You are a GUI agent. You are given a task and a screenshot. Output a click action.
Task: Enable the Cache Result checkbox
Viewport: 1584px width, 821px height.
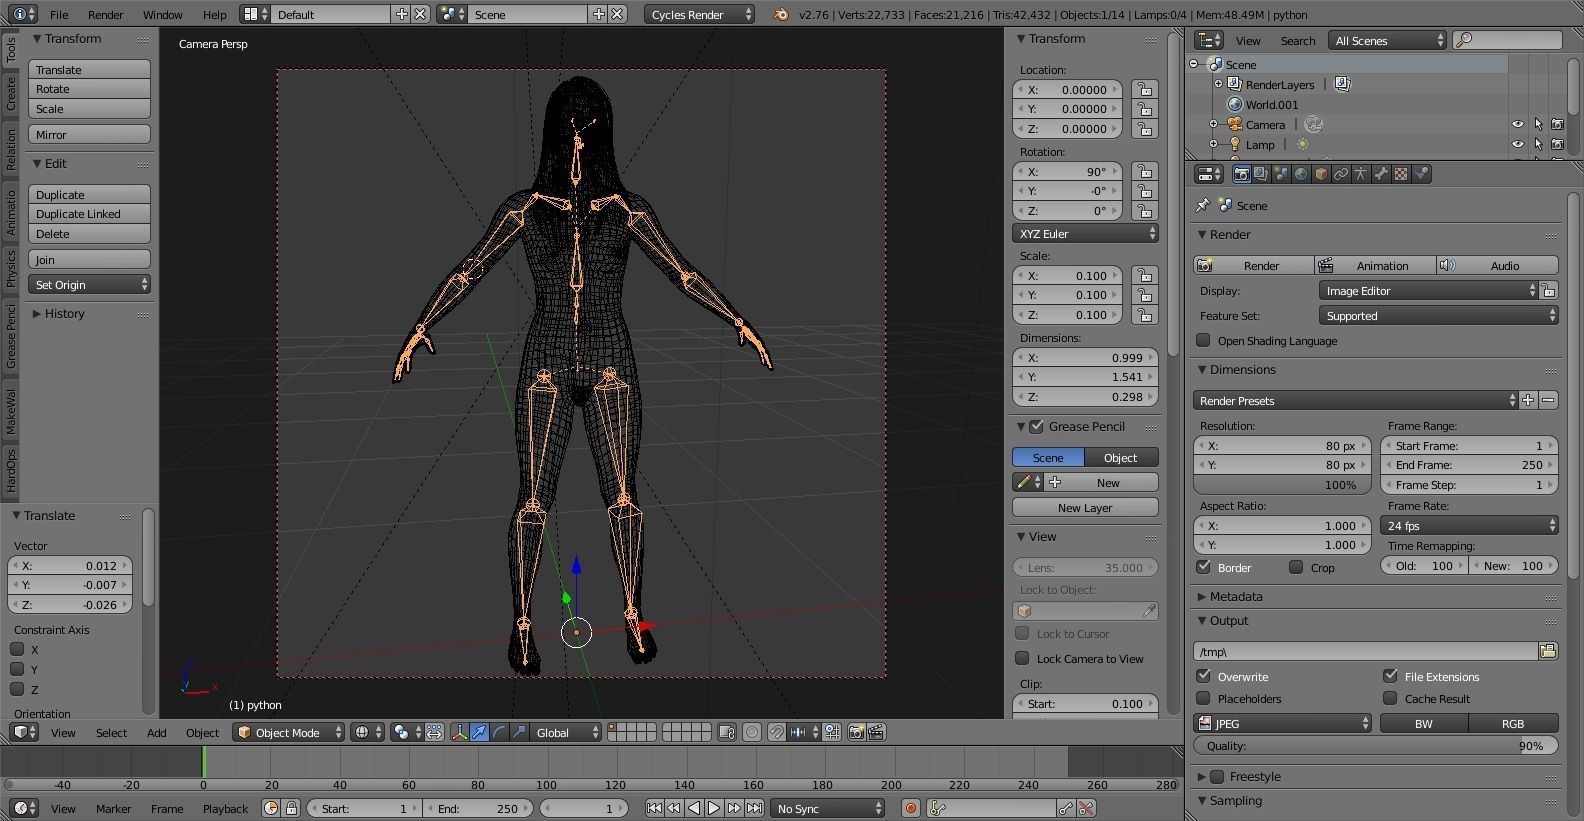[1390, 698]
